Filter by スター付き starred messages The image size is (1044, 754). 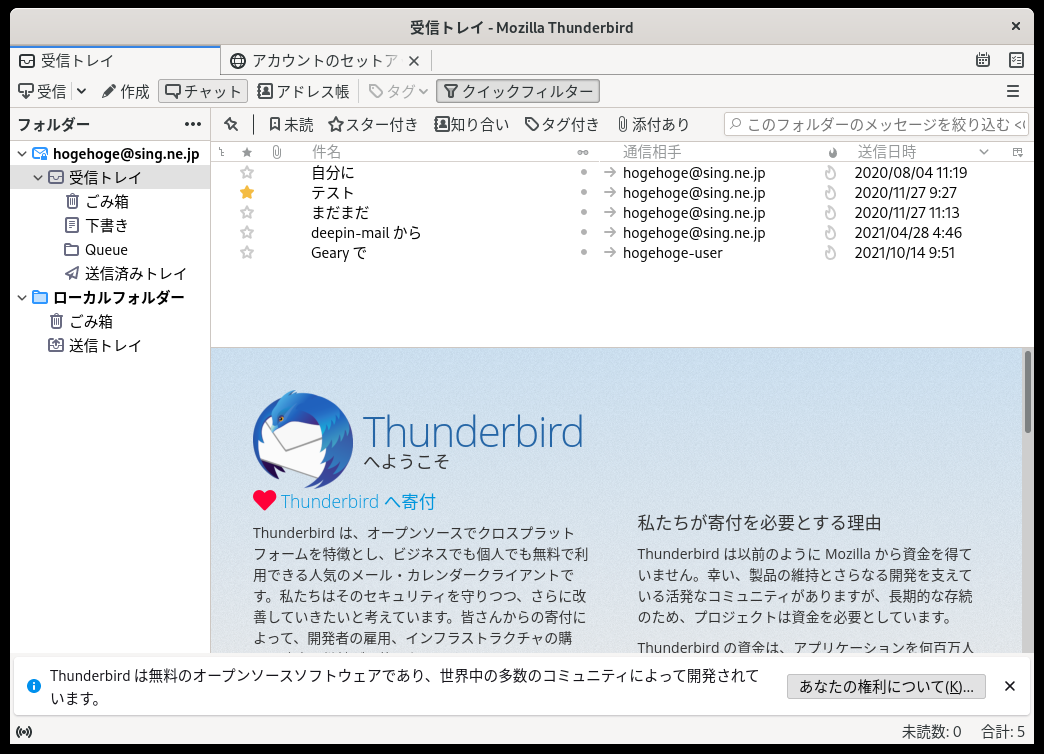[373, 125]
